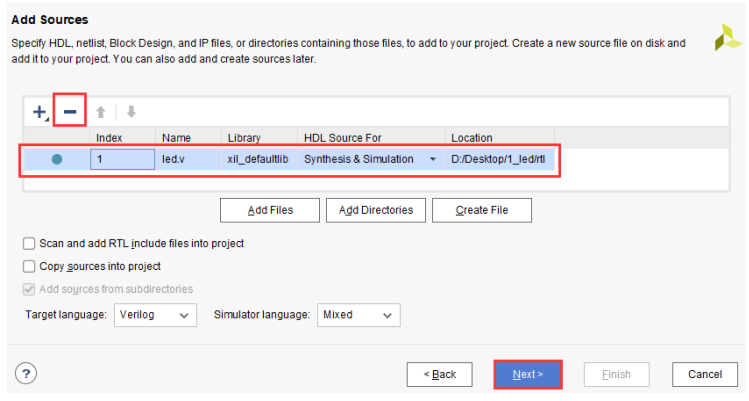This screenshot has width=749, height=401.
Task: Open help with the question mark icon
Action: 26,374
